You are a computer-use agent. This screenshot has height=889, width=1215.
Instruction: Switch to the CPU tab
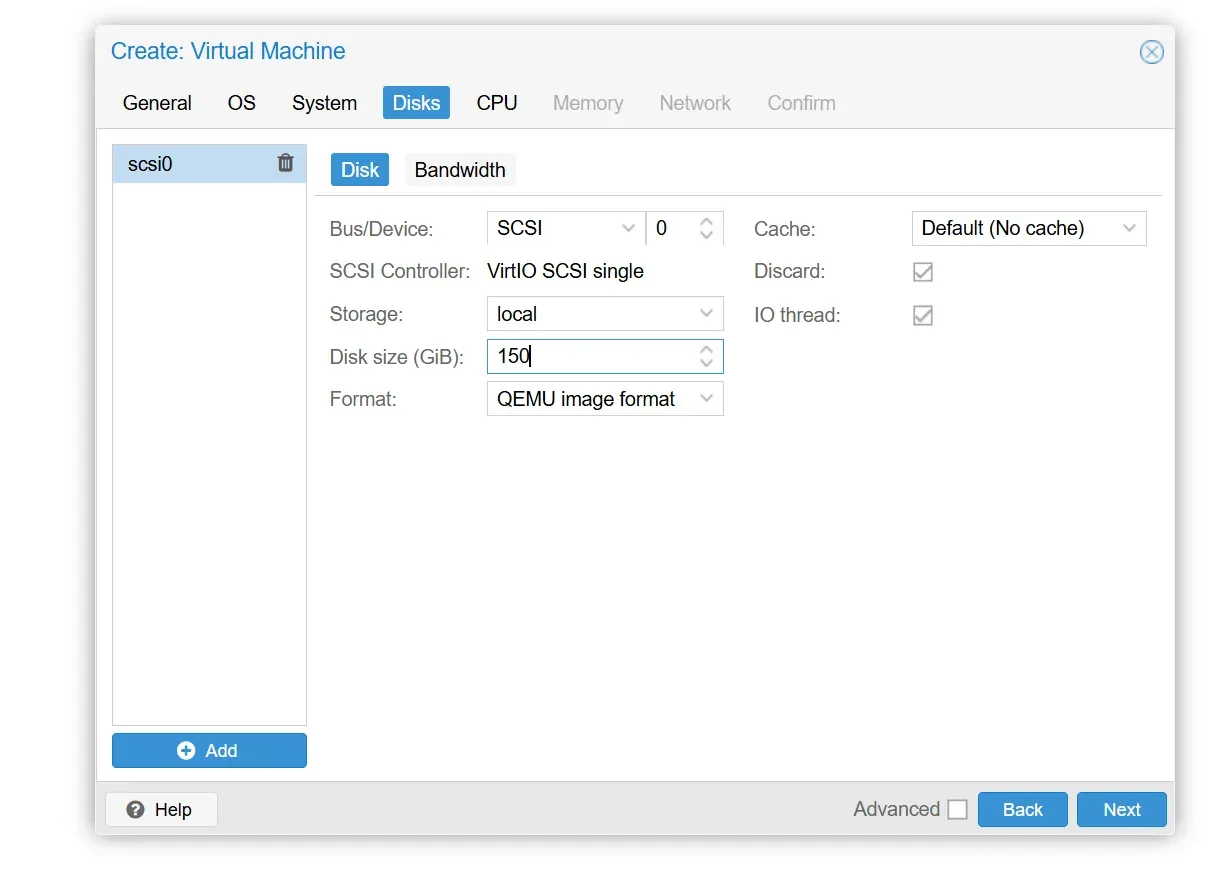497,103
